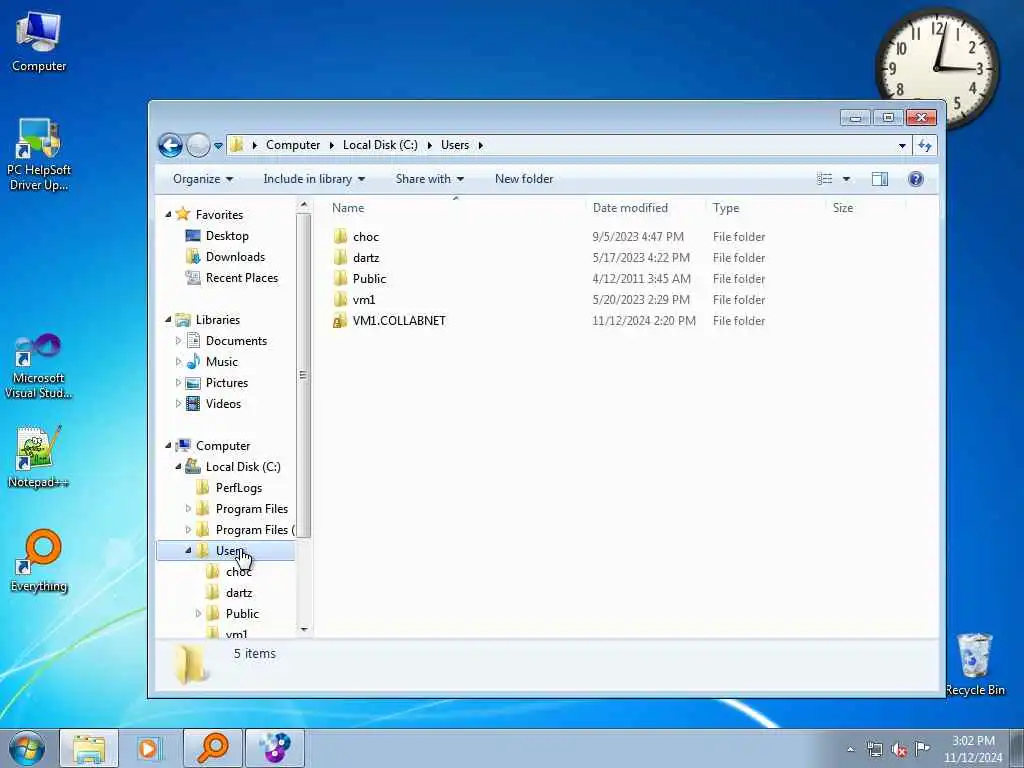Show hidden system tray icons arrow

click(x=850, y=750)
